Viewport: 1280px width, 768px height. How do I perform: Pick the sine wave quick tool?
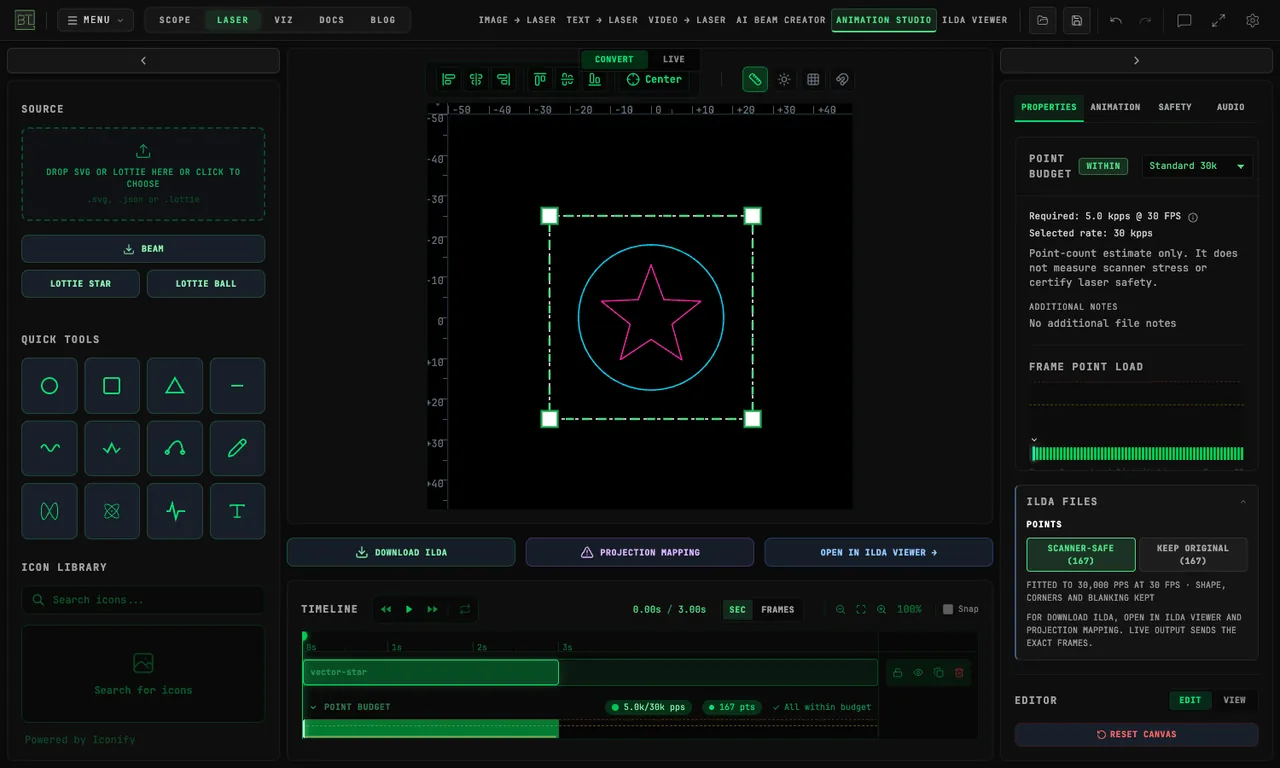click(x=49, y=448)
